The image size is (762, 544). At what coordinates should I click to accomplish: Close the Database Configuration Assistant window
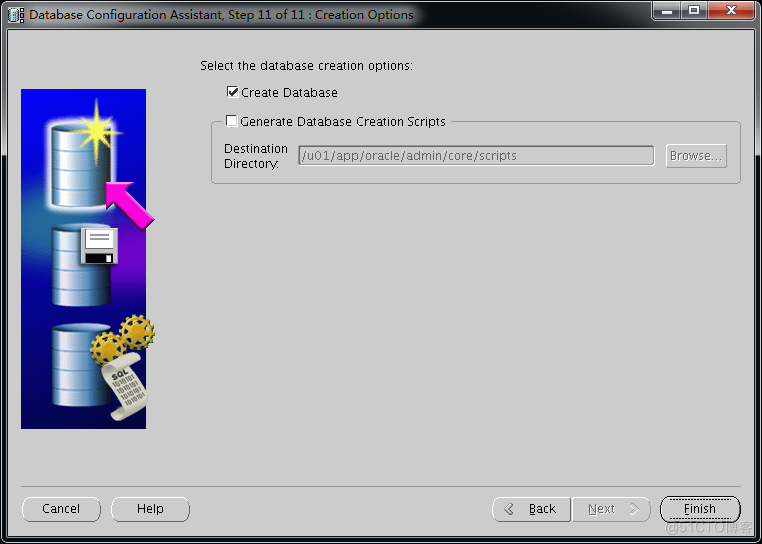pos(731,10)
